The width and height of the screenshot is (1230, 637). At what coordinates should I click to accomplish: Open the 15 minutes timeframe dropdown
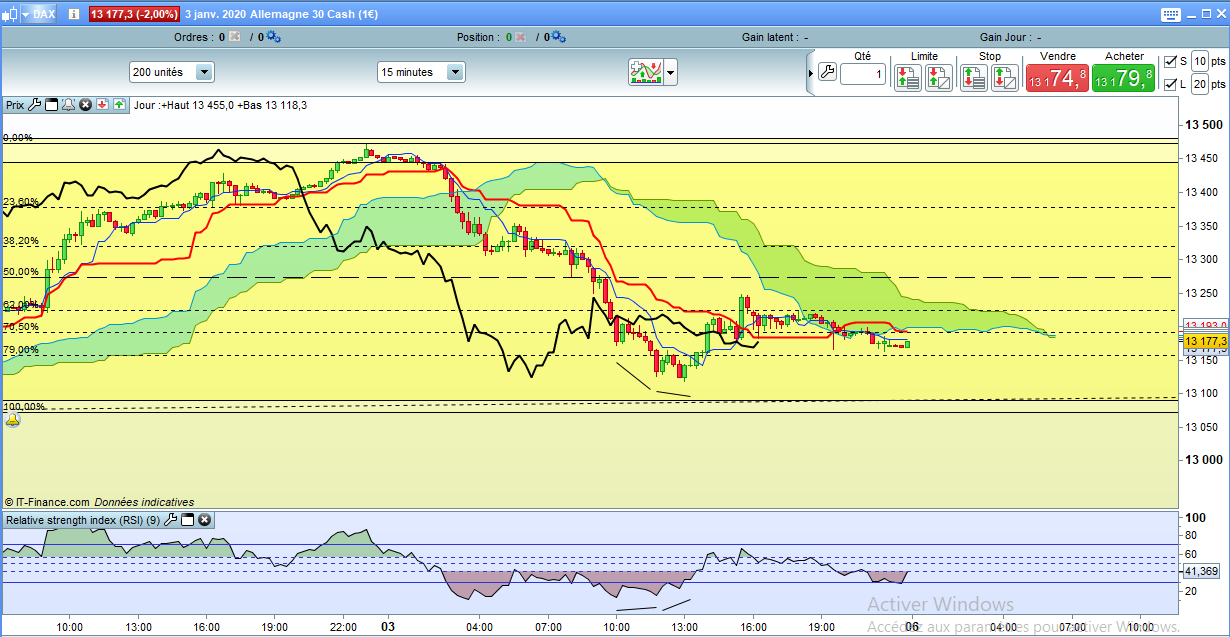421,72
